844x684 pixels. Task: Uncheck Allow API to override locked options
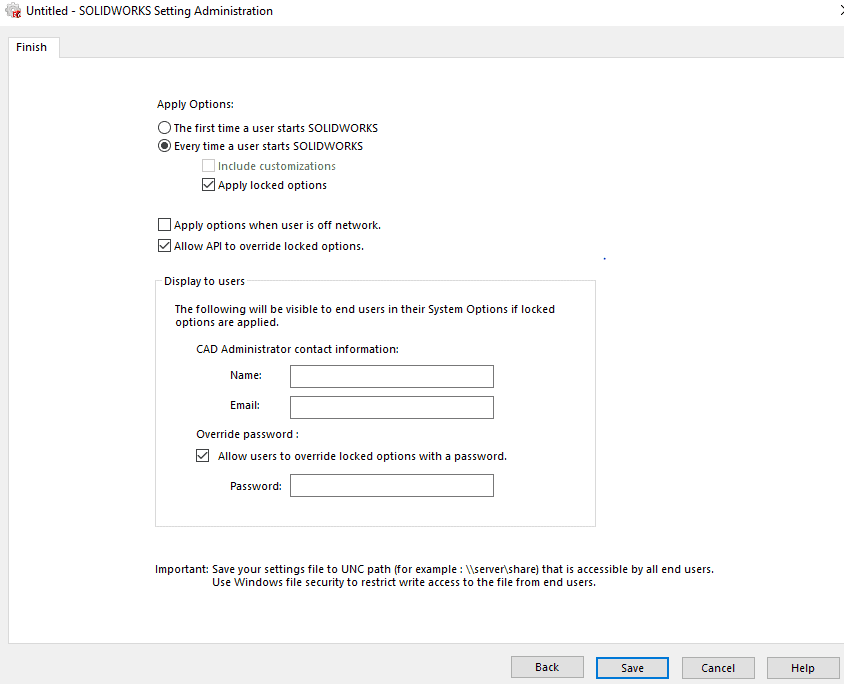click(x=164, y=245)
